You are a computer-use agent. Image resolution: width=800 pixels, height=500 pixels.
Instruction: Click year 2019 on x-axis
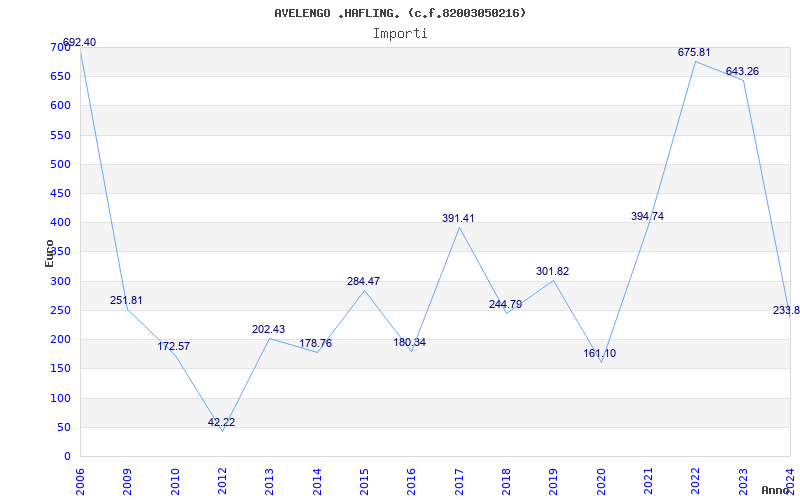pyautogui.click(x=554, y=481)
